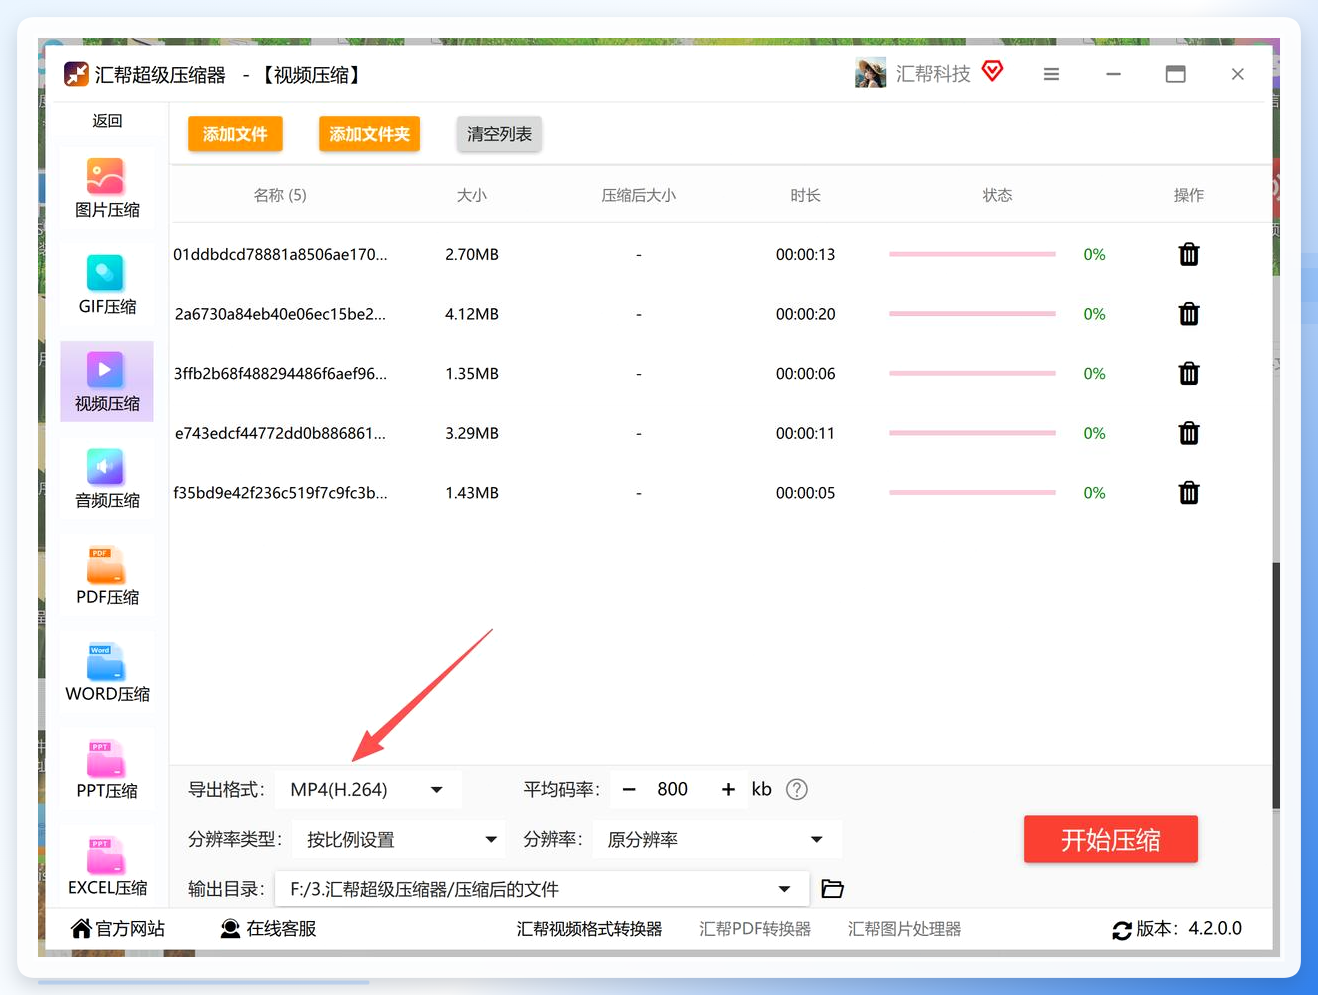Open the hamburger menu in title bar
This screenshot has height=995, width=1318.
point(1051,74)
